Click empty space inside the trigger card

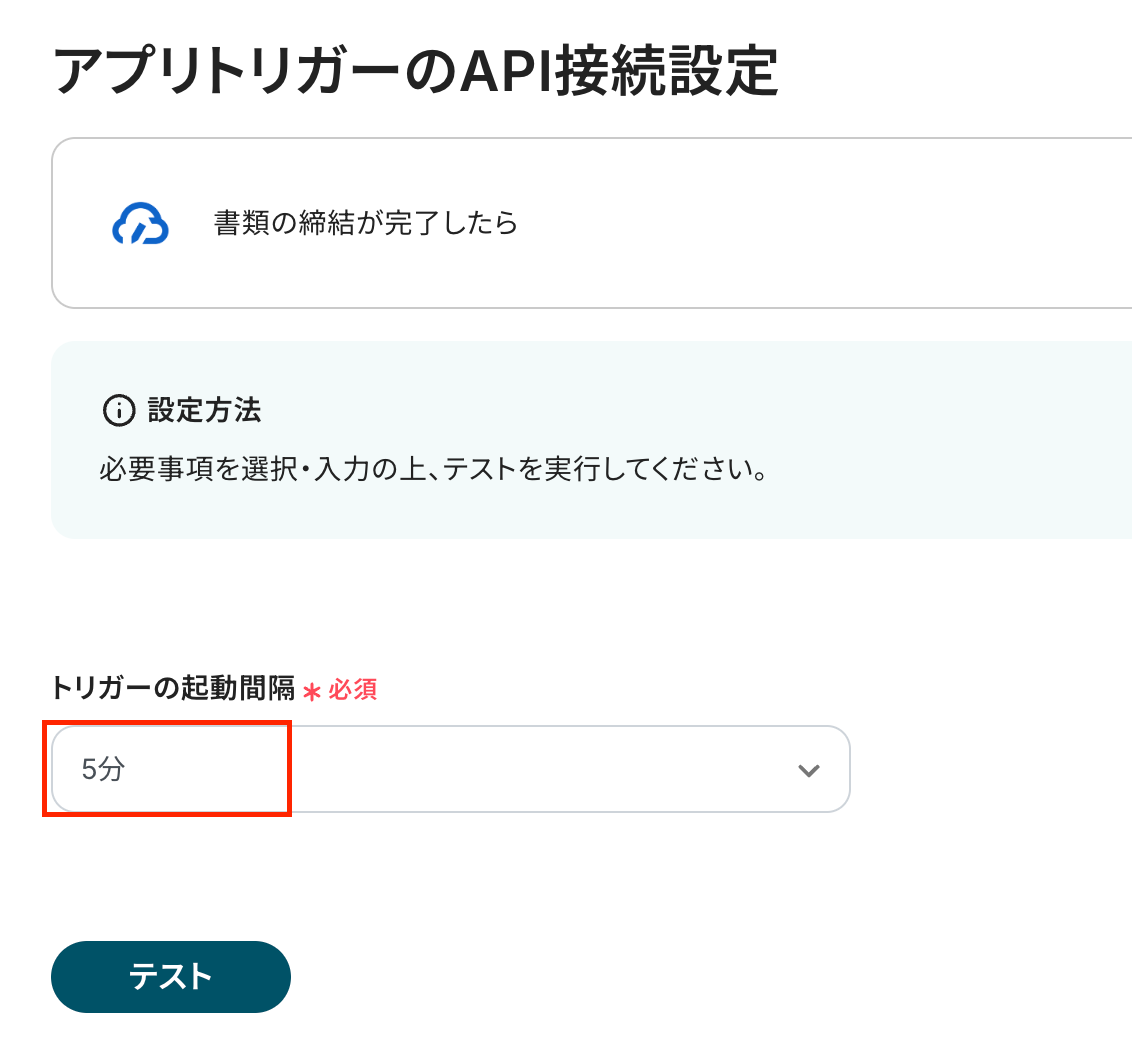pos(820,223)
